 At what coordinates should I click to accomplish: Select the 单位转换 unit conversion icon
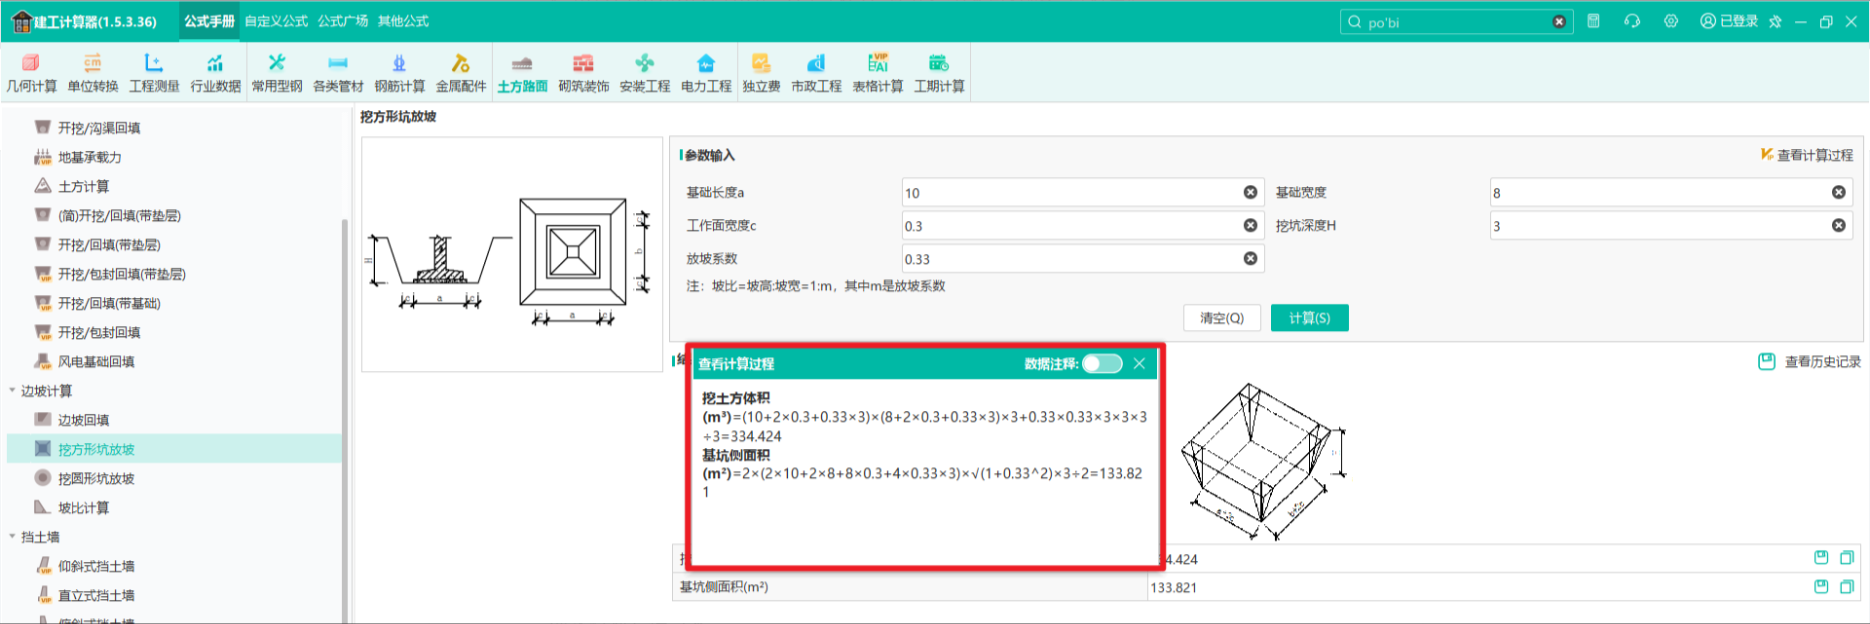pyautogui.click(x=93, y=74)
